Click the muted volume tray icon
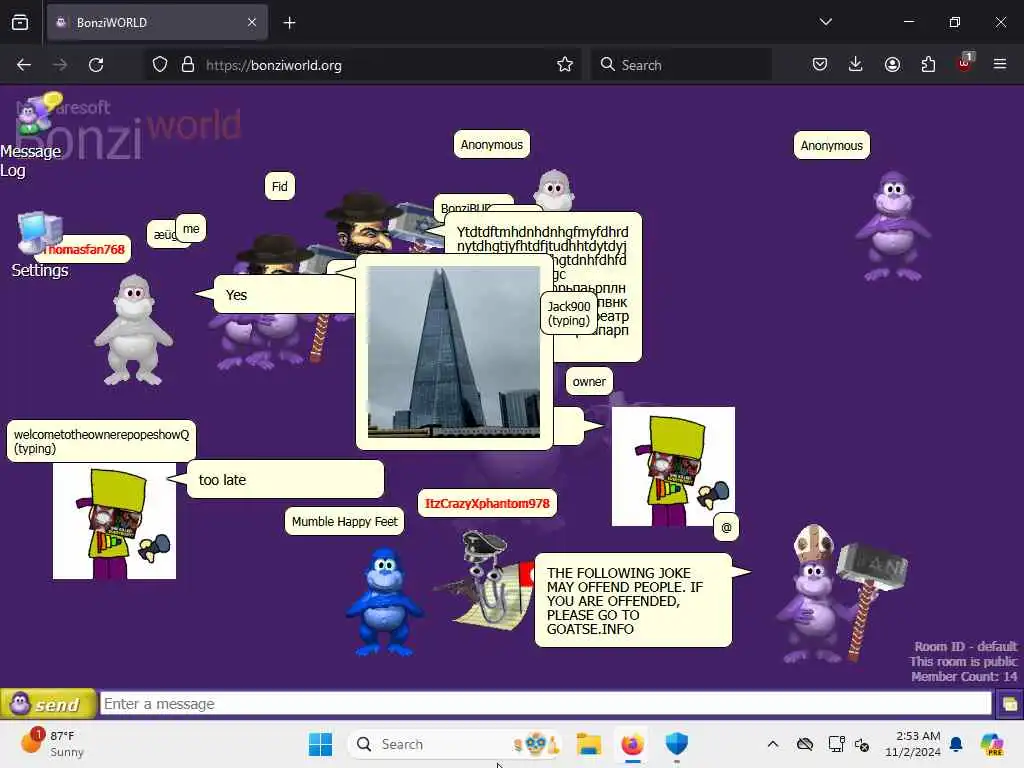This screenshot has height=768, width=1024. [x=862, y=744]
